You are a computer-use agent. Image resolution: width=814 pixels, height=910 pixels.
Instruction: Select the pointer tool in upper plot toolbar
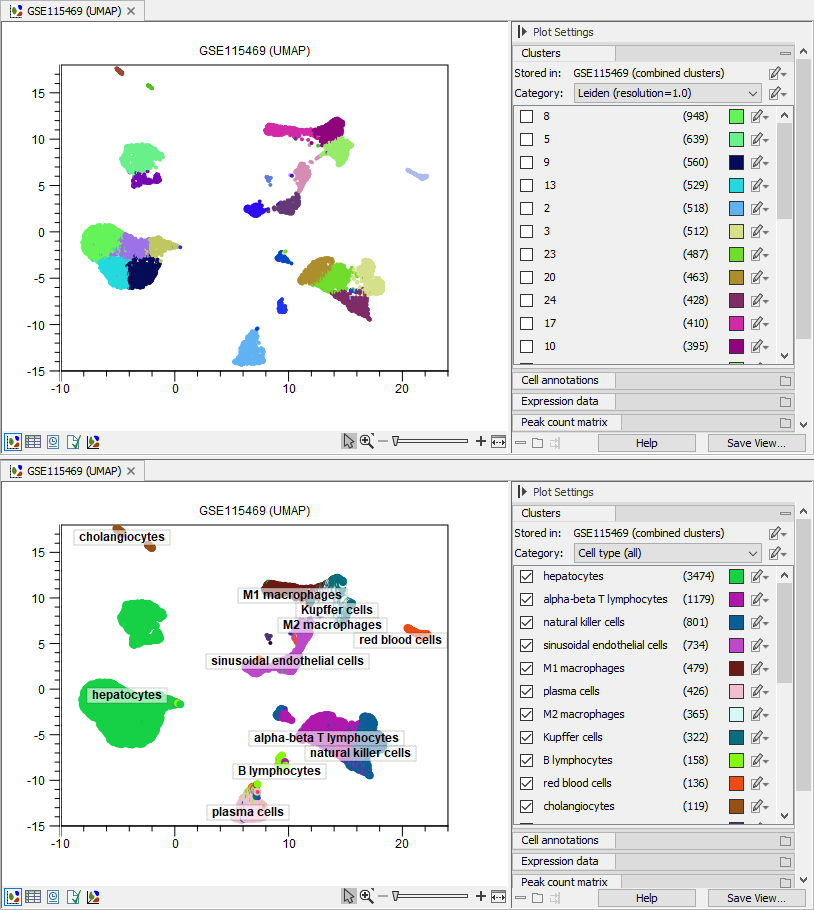(x=349, y=441)
